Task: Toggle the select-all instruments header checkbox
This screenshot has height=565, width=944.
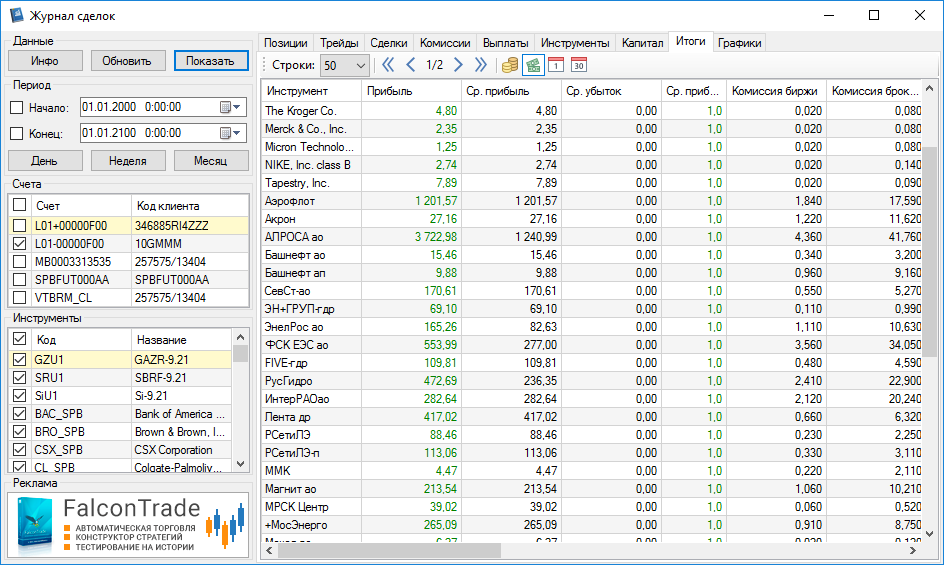Action: coord(19,339)
